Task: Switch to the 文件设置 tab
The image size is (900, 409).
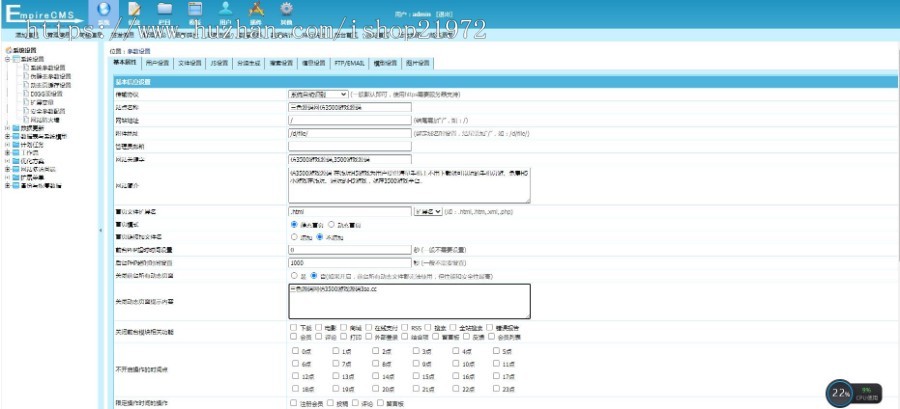Action: pyautogui.click(x=189, y=63)
